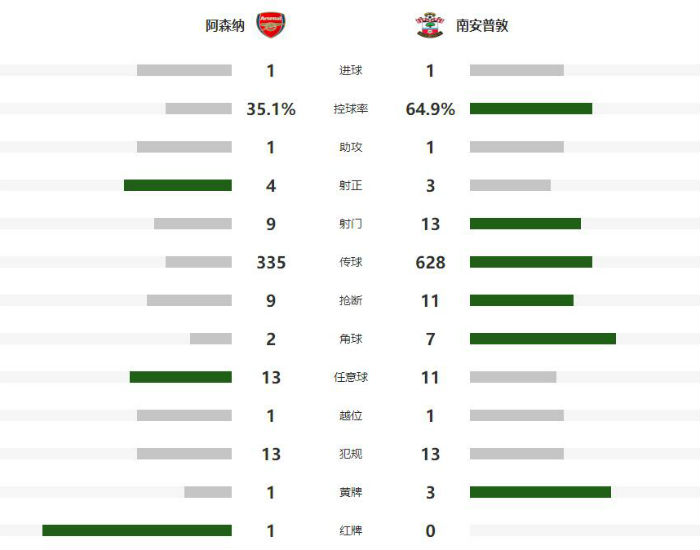This screenshot has height=550, width=700.
Task: Click the Southampton club crest icon
Action: point(430,25)
